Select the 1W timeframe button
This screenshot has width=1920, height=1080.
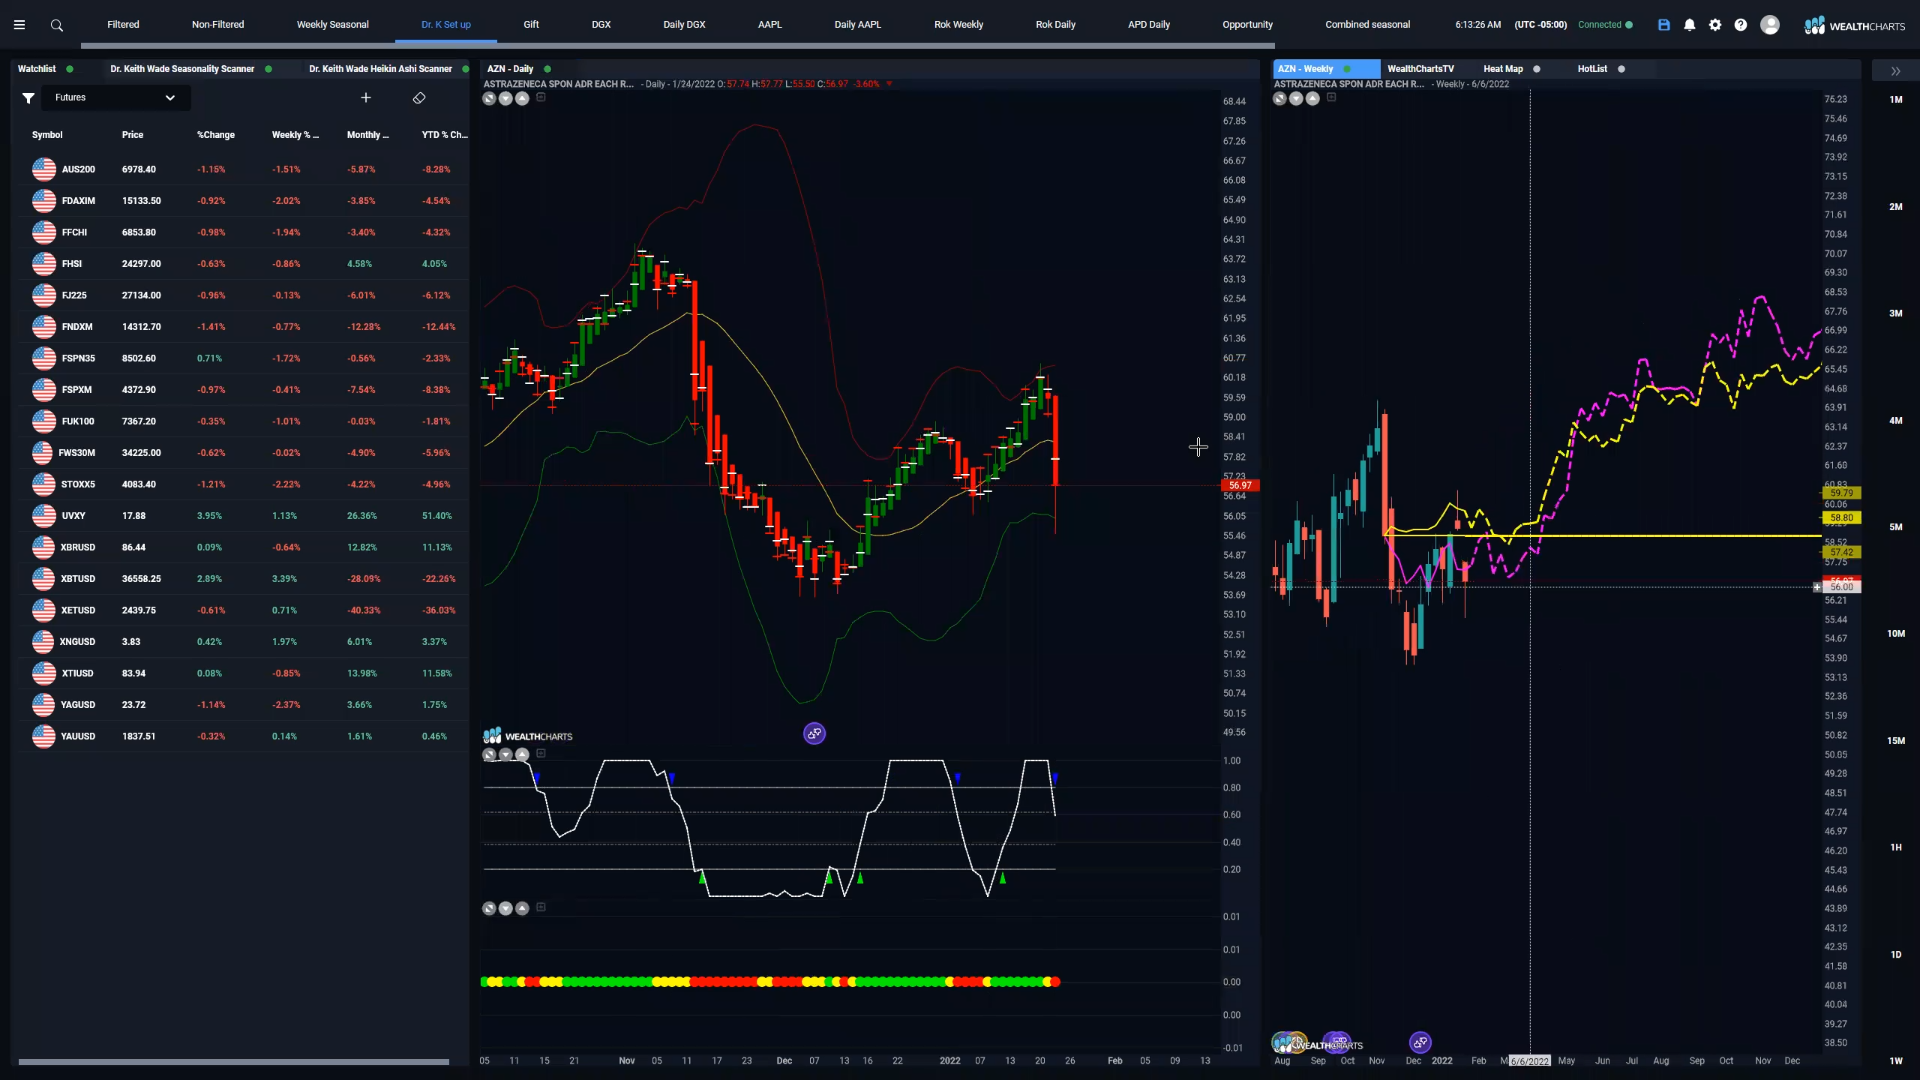[x=1895, y=1061]
